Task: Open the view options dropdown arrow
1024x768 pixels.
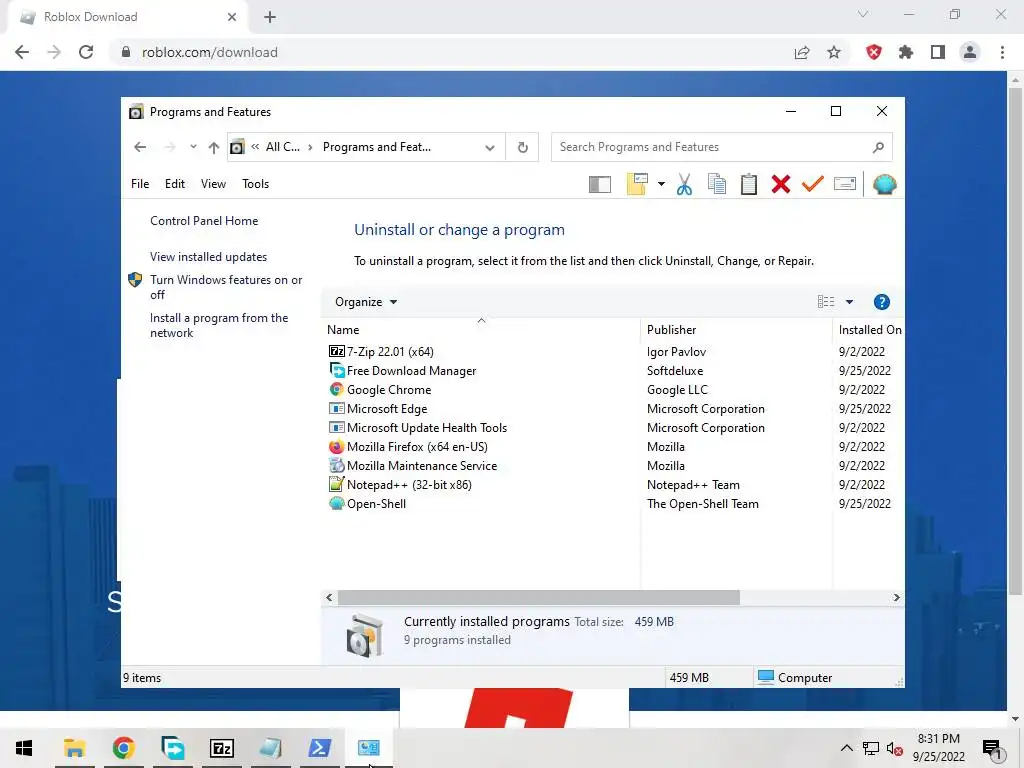Action: pos(849,302)
